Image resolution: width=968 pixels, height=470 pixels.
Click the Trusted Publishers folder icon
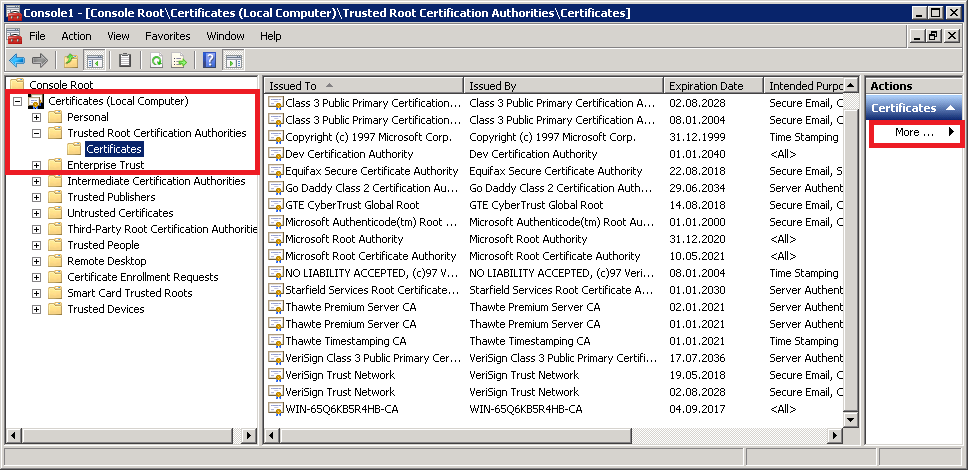click(x=56, y=197)
